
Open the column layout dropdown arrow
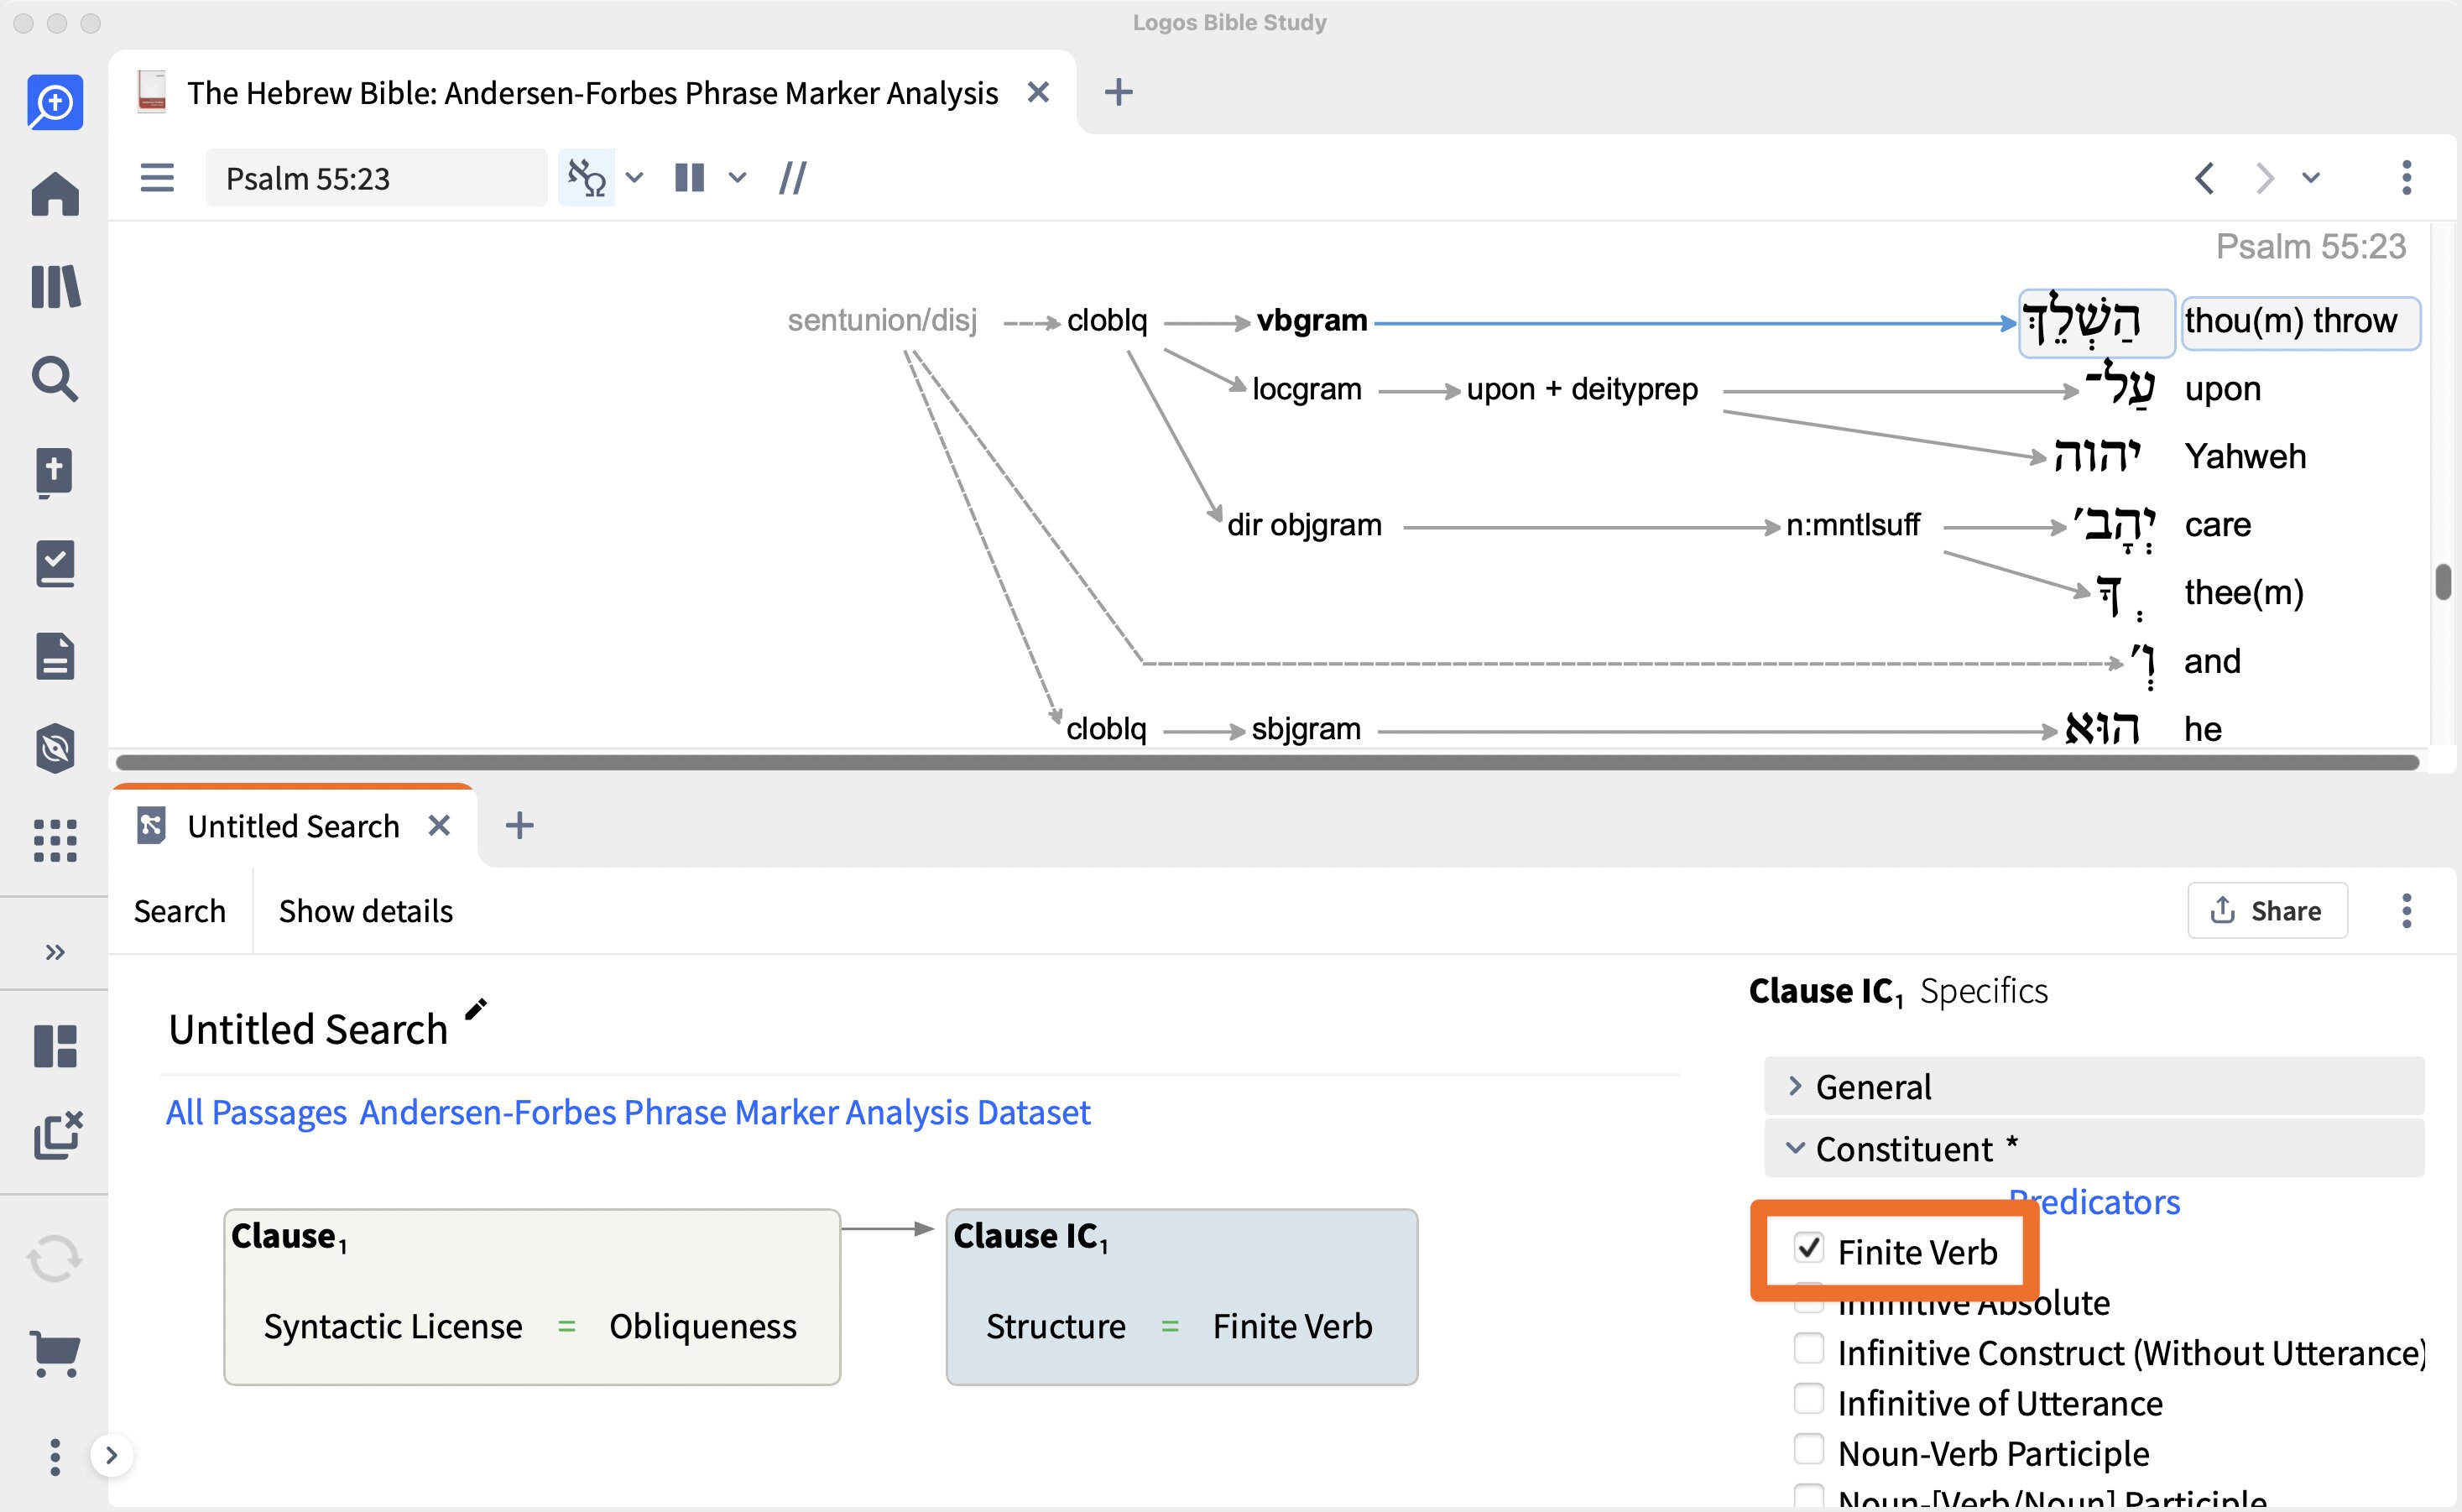[737, 178]
